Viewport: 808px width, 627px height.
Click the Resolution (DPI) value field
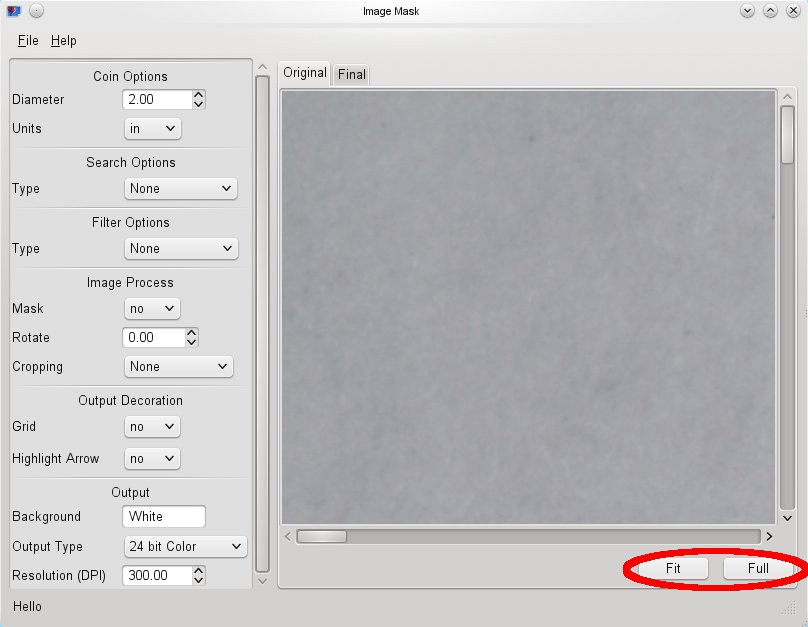[157, 575]
